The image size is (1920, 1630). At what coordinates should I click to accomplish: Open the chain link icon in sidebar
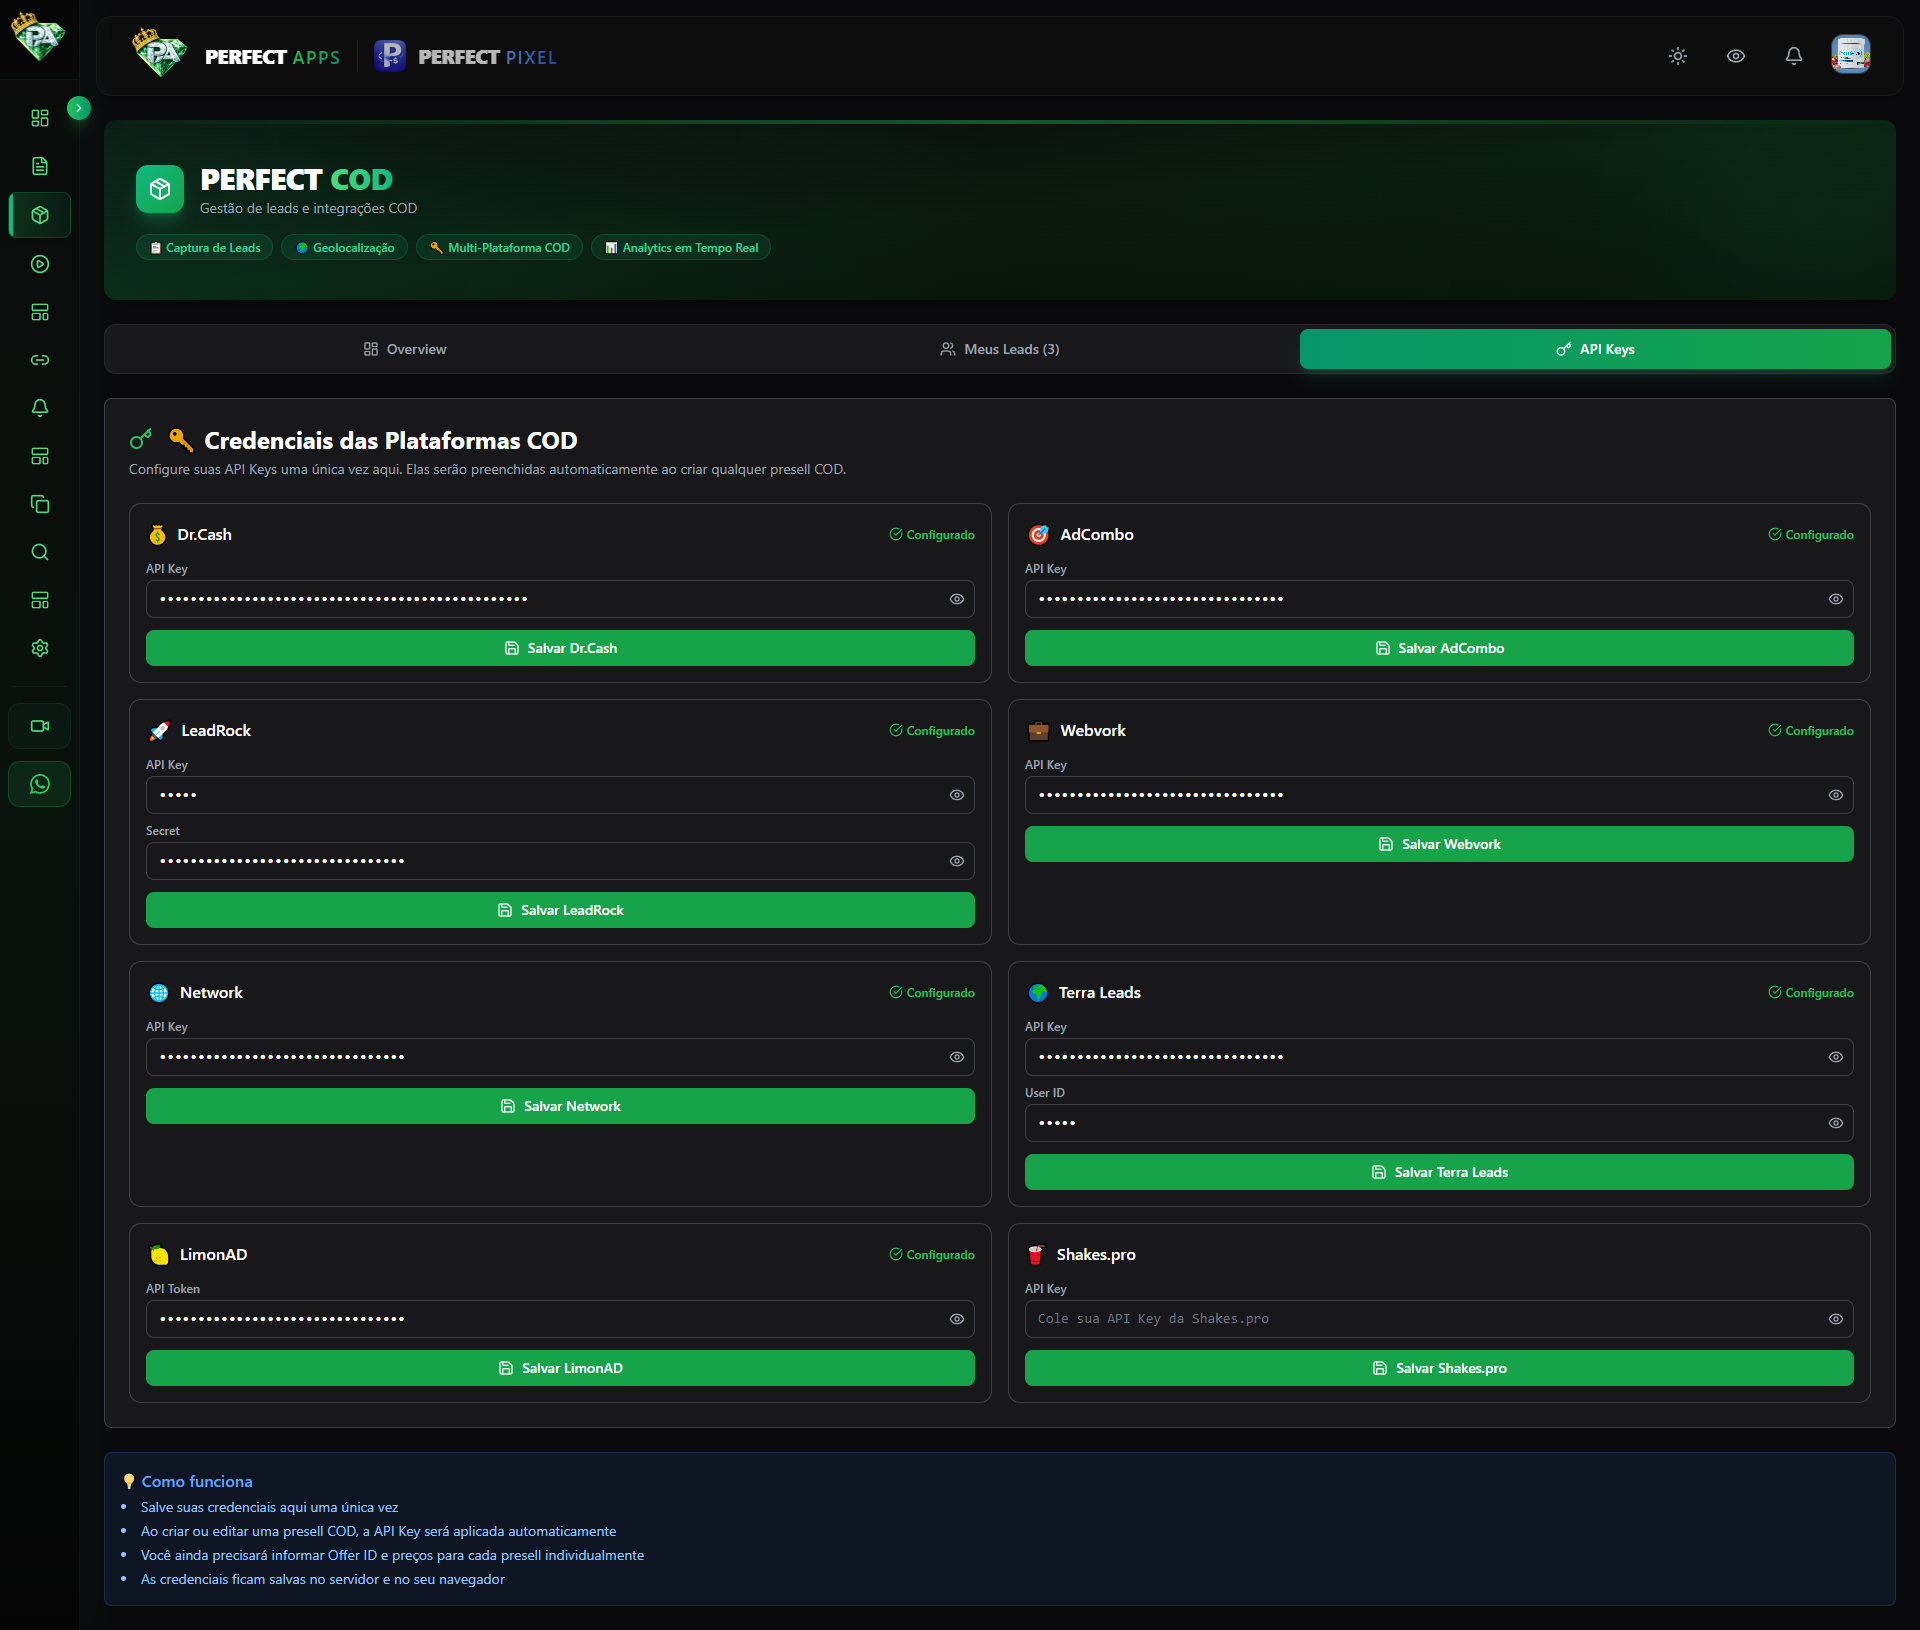(40, 360)
